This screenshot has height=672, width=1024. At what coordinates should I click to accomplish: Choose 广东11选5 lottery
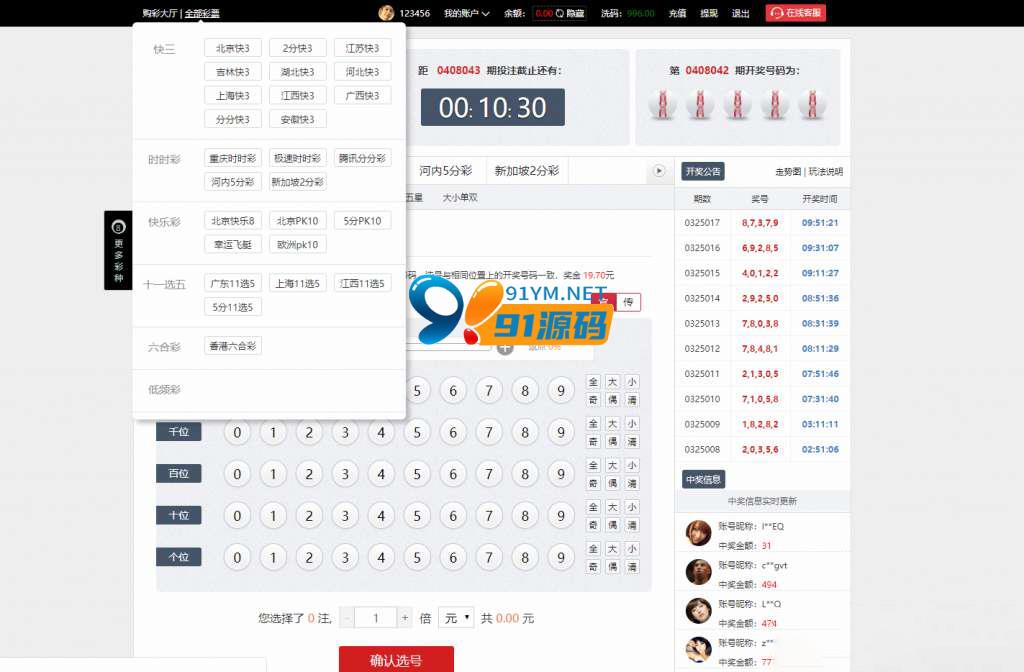(232, 283)
